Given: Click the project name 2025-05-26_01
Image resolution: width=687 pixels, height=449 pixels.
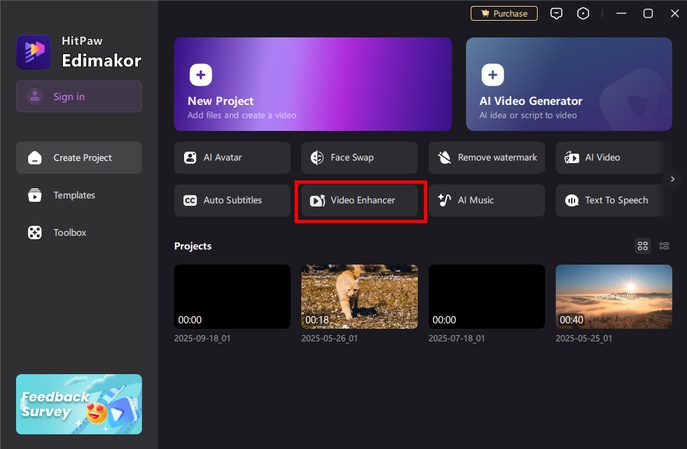Looking at the screenshot, I should [329, 339].
